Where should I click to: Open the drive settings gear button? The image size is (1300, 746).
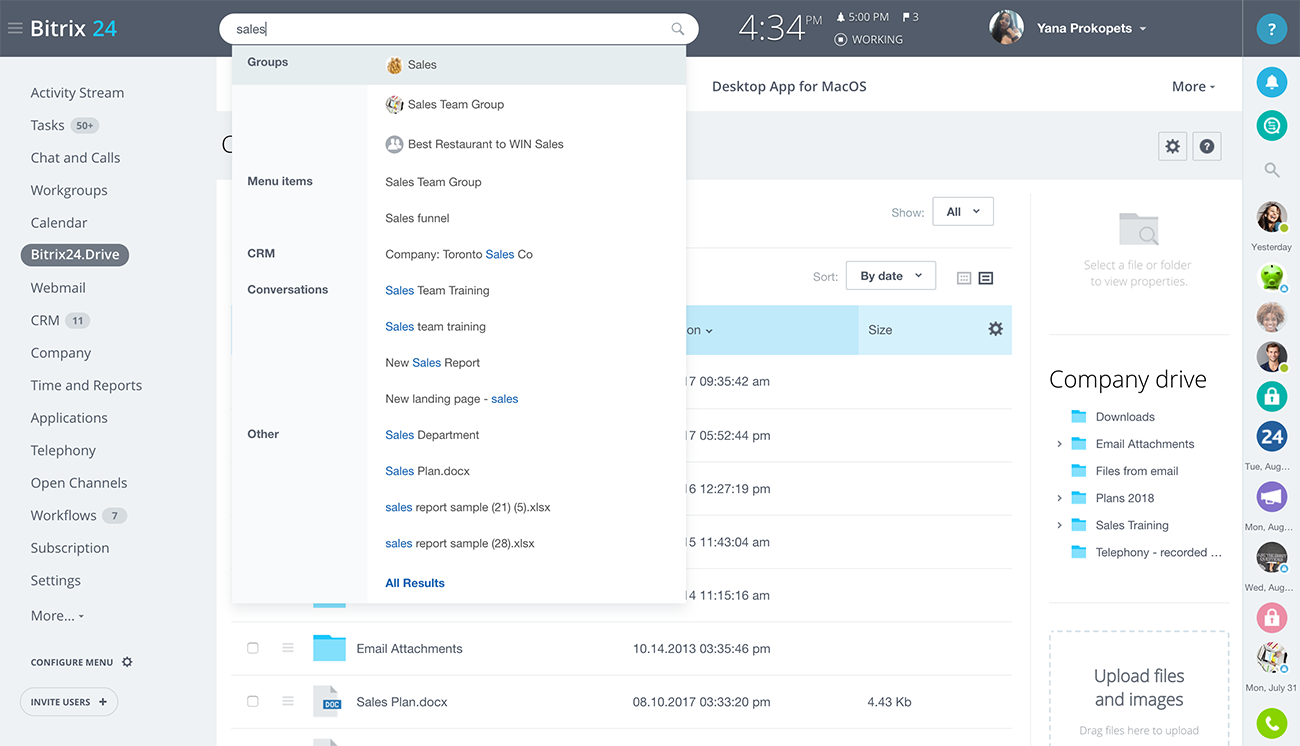pos(1172,146)
